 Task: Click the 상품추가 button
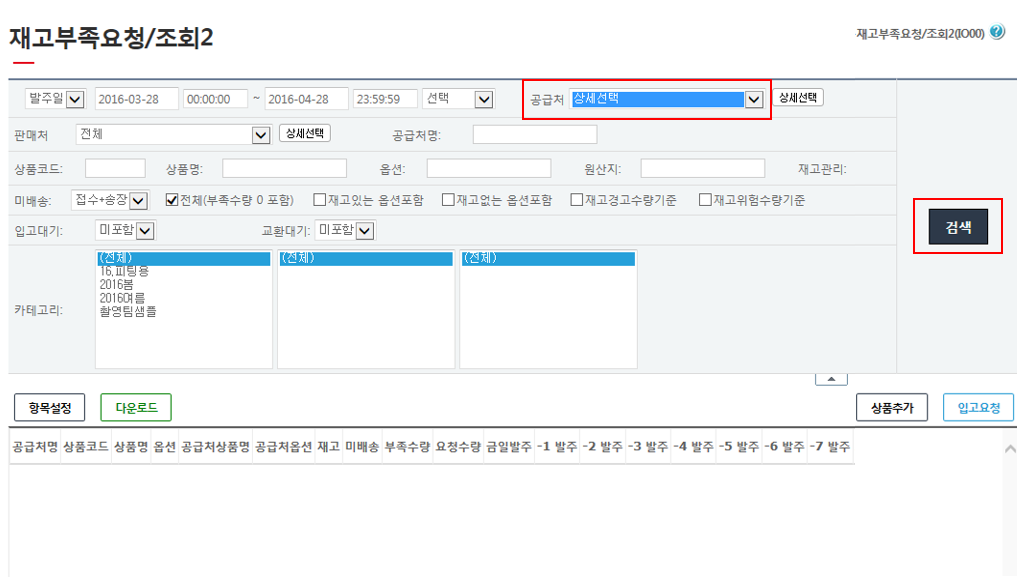[x=892, y=407]
